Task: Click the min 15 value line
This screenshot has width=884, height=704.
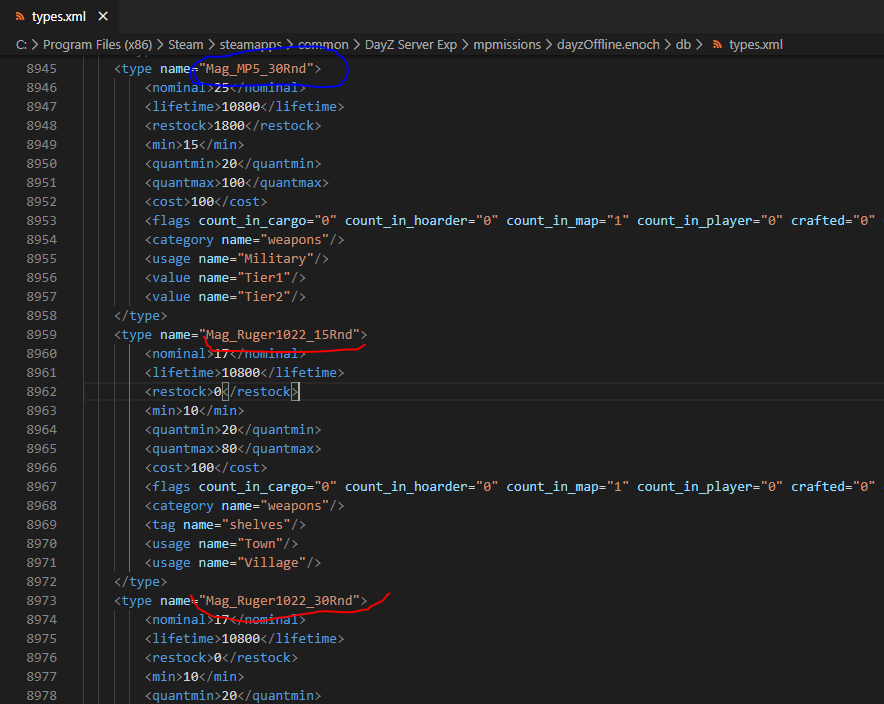Action: [195, 145]
